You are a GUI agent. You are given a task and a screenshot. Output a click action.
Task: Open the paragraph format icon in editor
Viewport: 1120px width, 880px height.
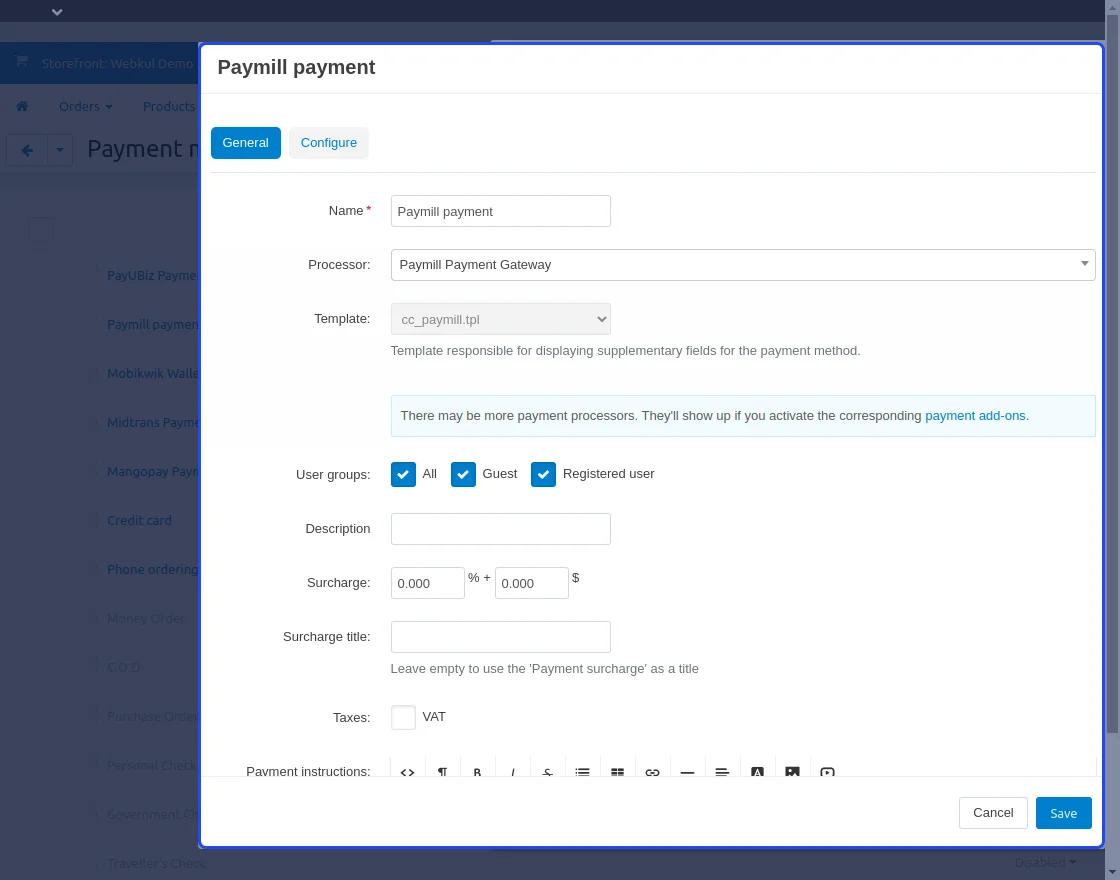[442, 771]
